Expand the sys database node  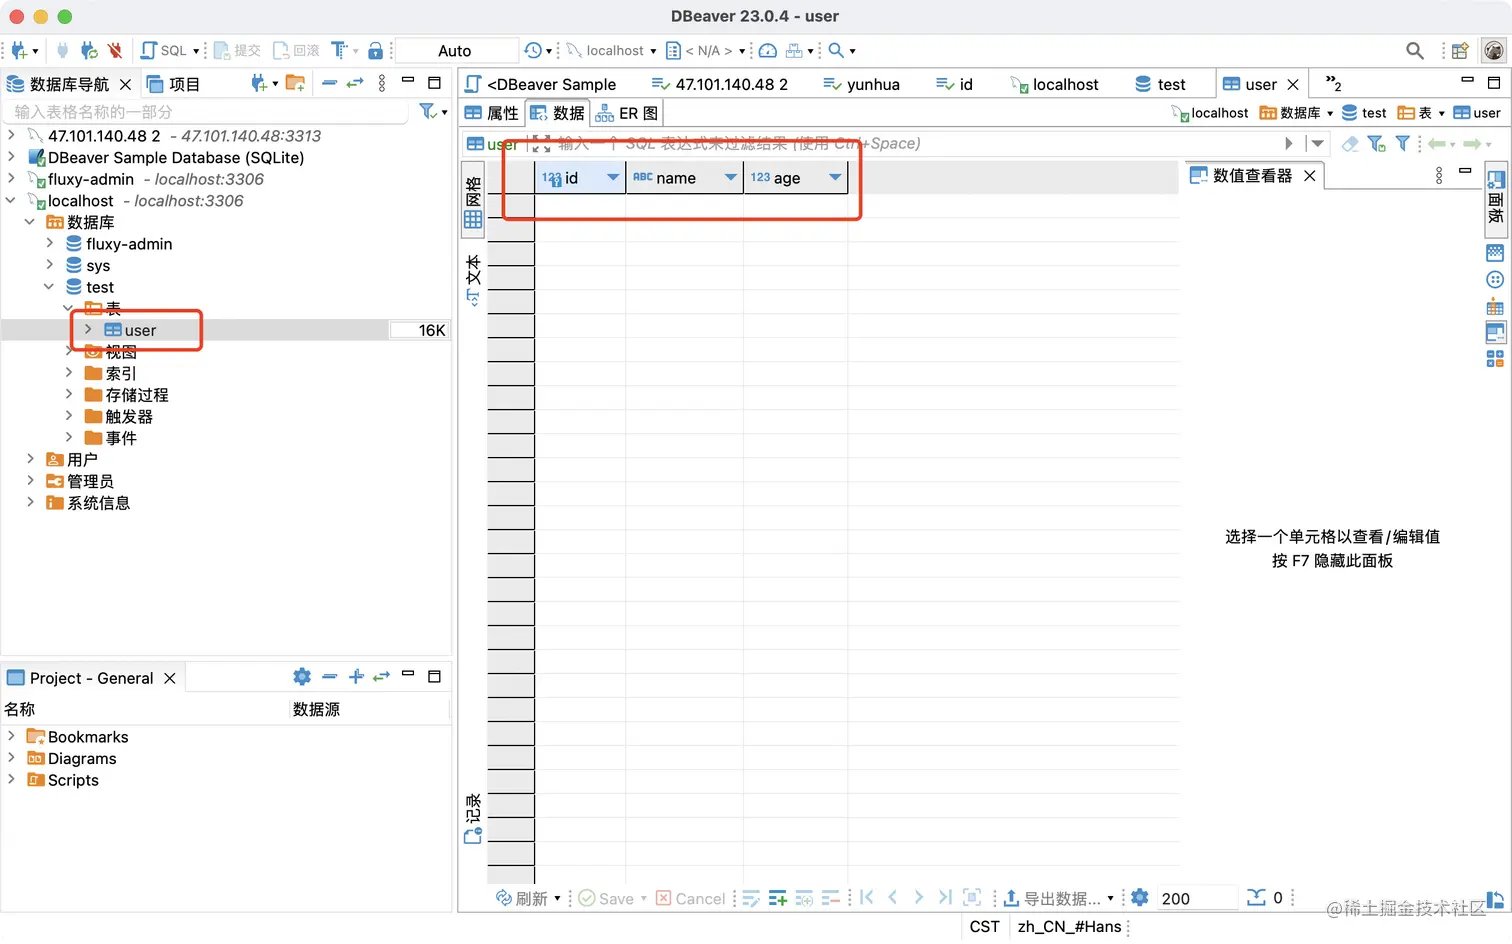pyautogui.click(x=50, y=265)
